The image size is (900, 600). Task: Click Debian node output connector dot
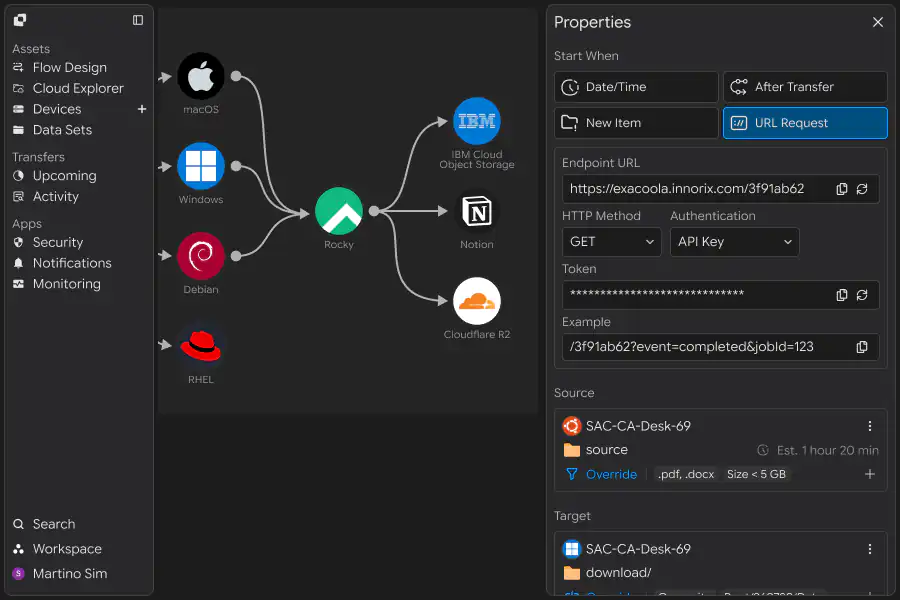(x=236, y=256)
